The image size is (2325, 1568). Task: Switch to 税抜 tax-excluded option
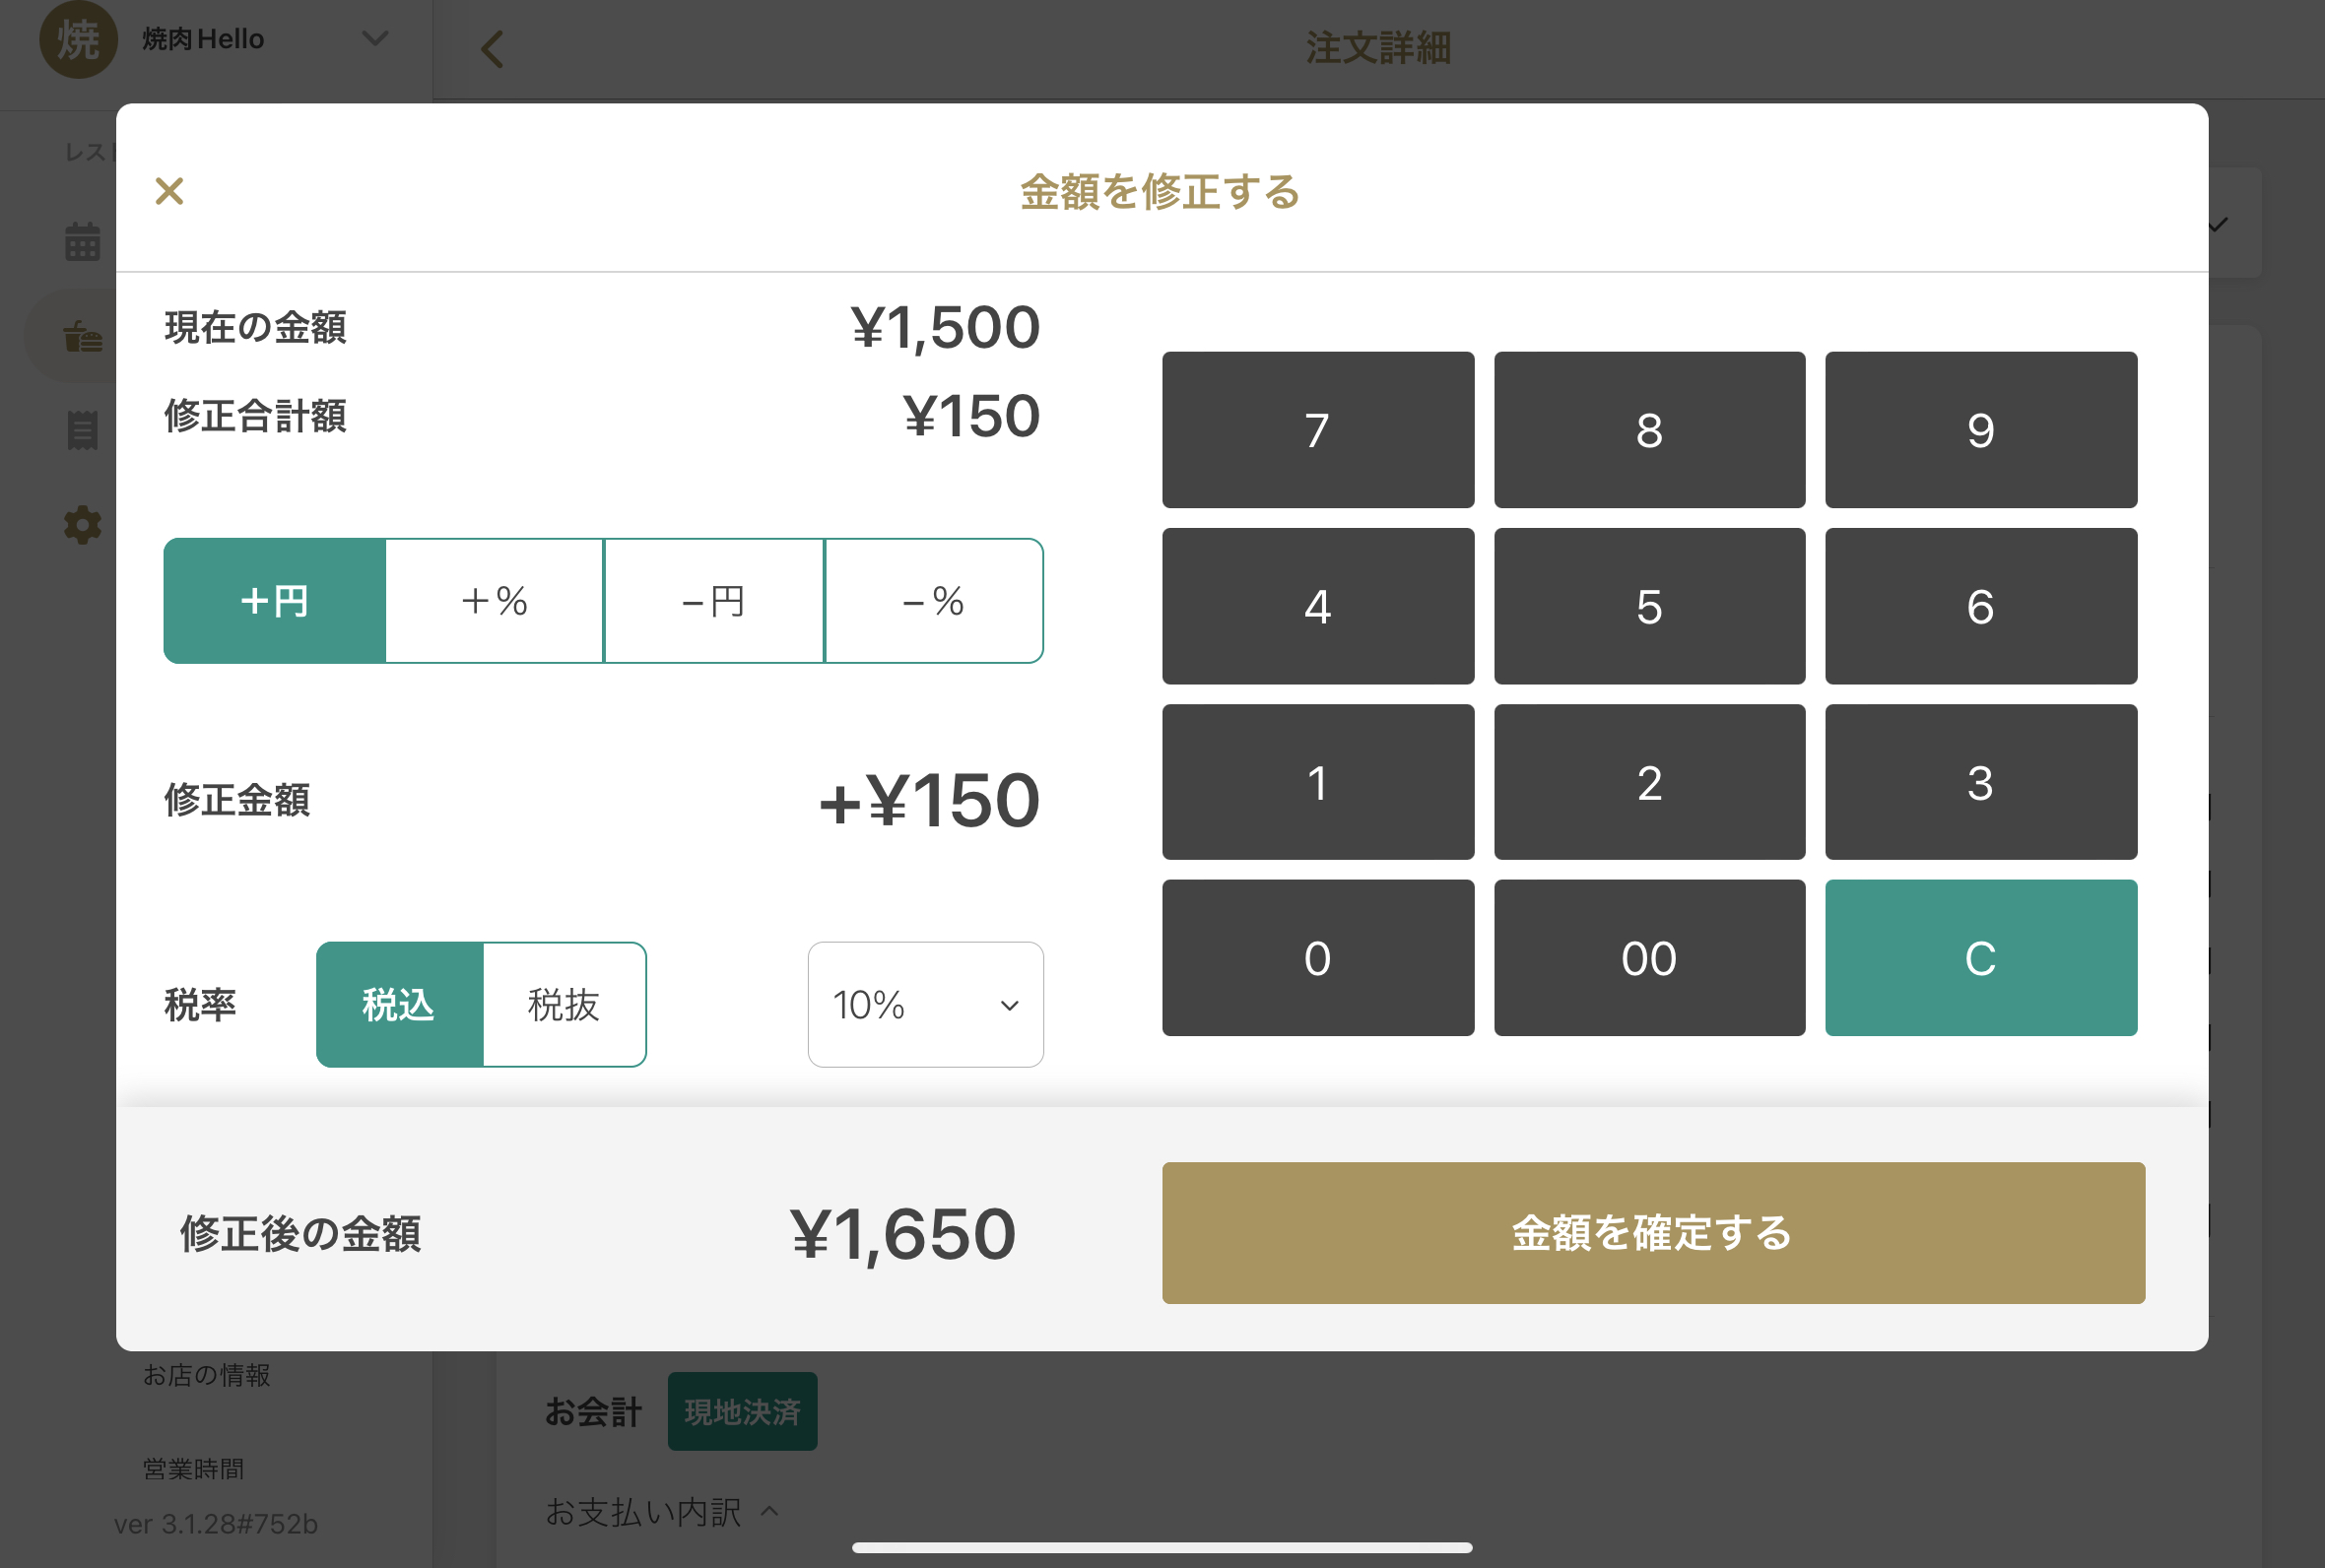coord(564,1004)
